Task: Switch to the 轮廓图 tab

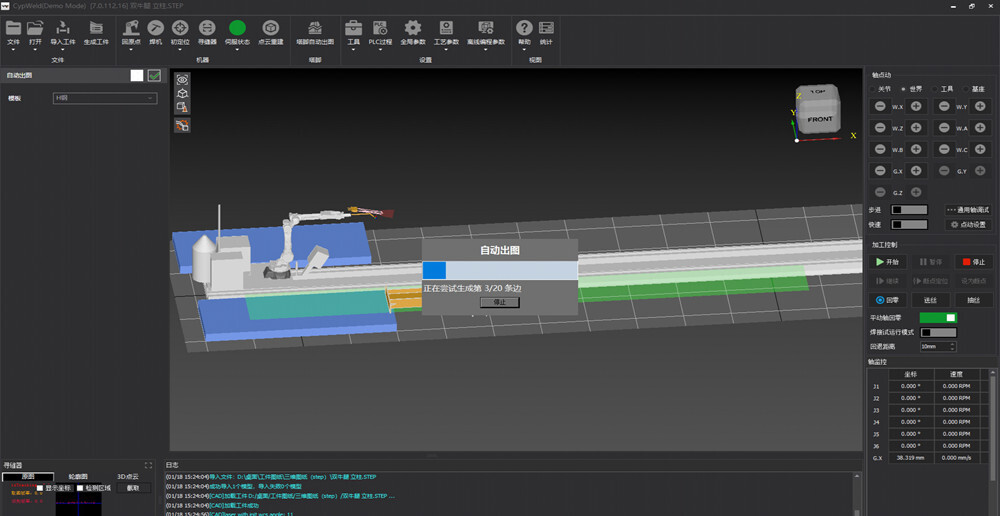Action: tap(77, 477)
